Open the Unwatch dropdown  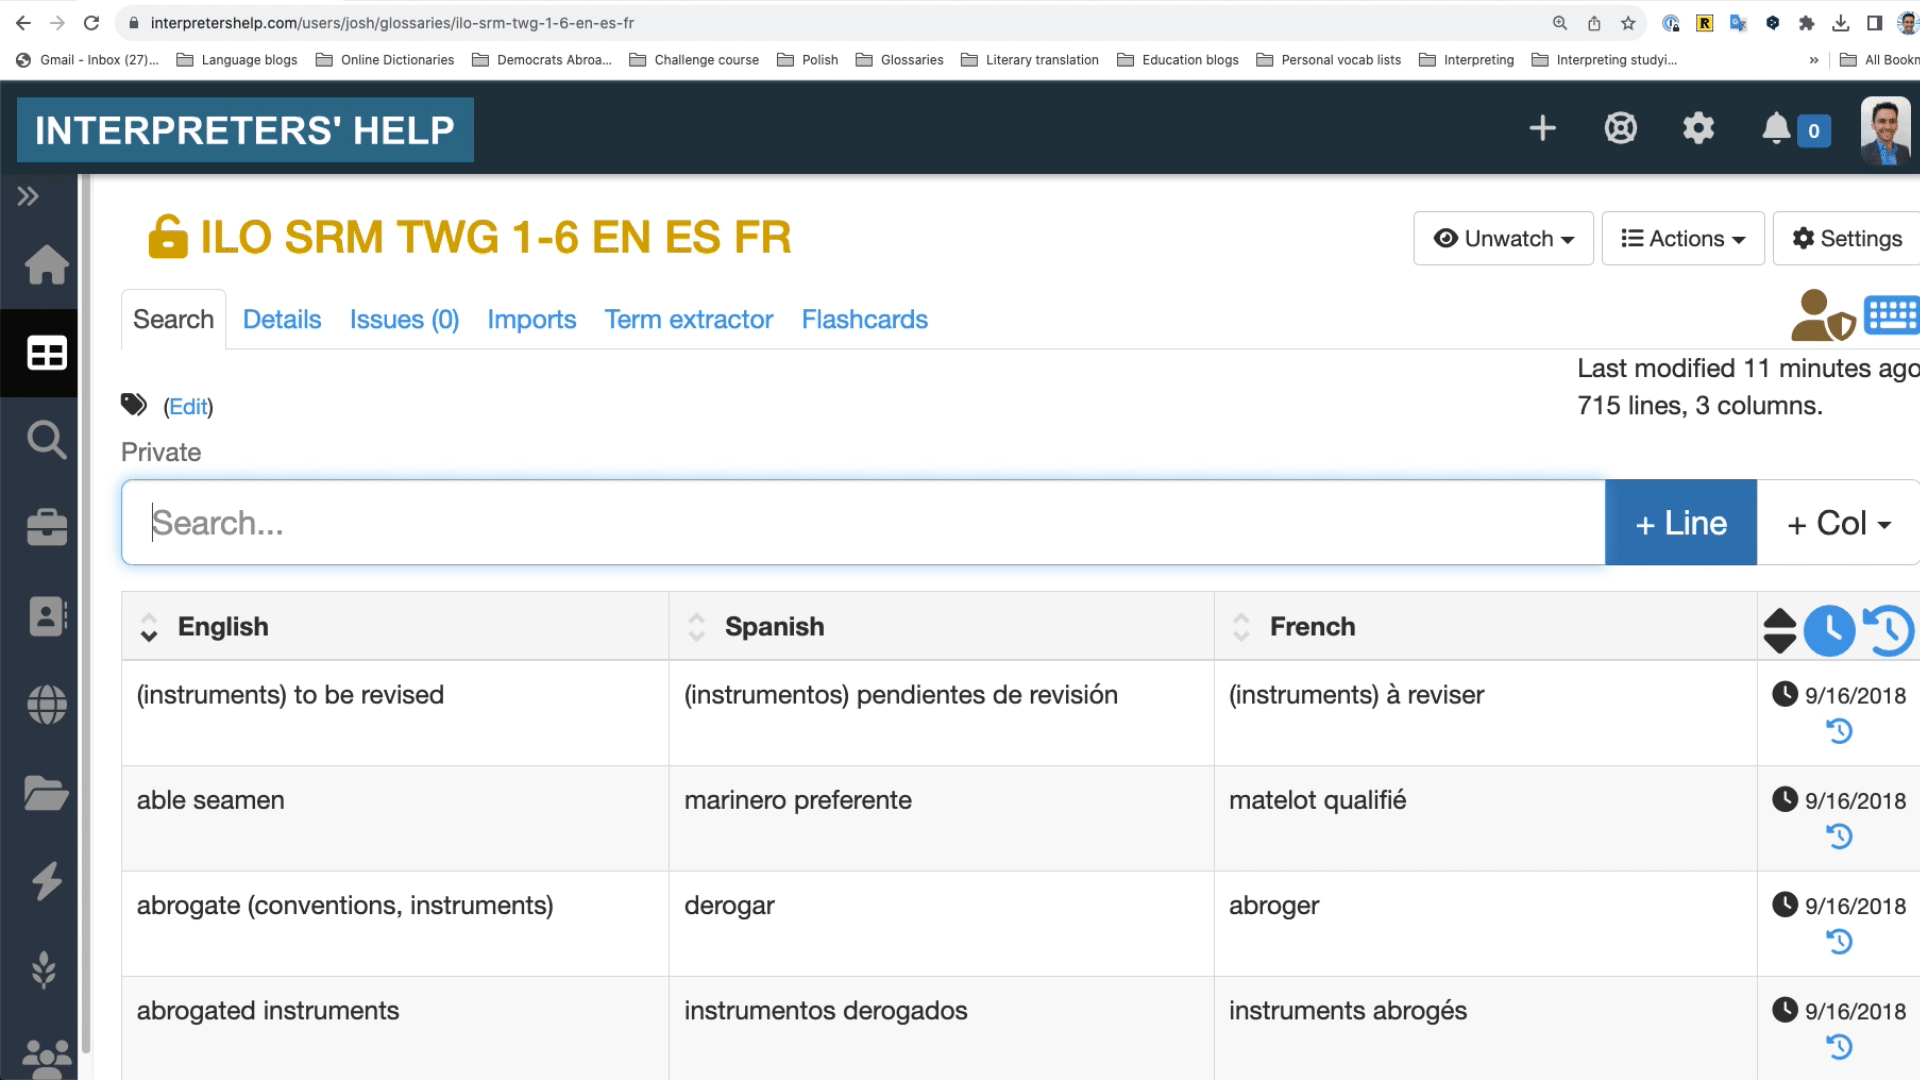[1503, 238]
